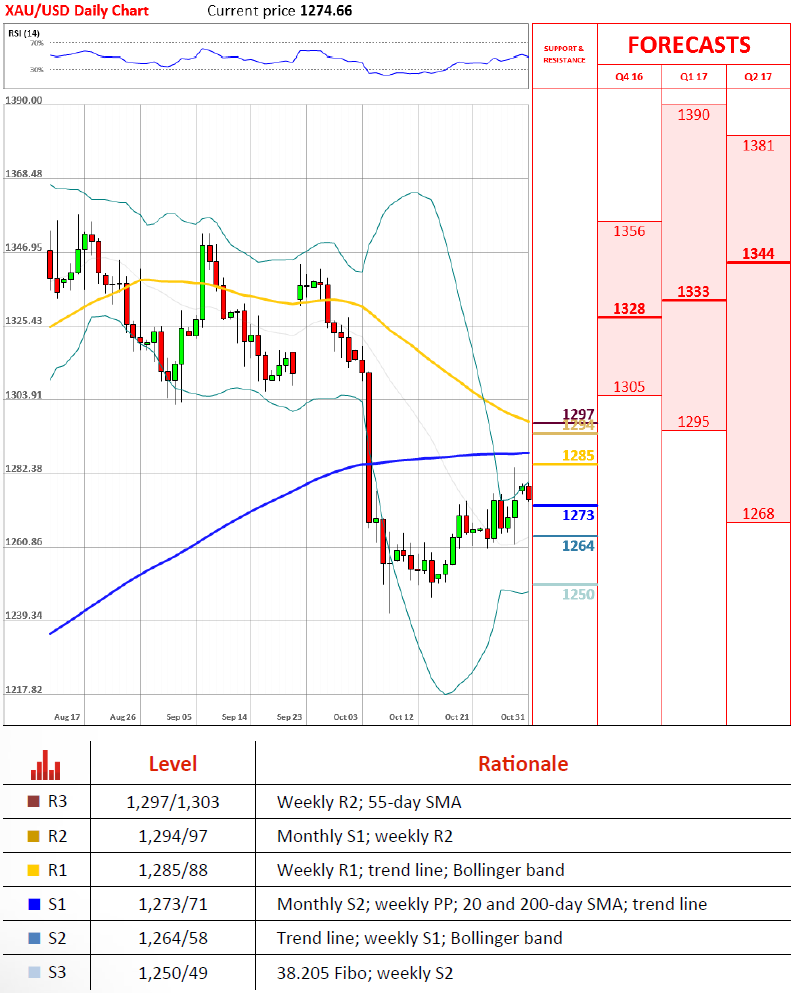Select the R3 dark red color swatch
This screenshot has height=993, width=798.
coord(34,802)
